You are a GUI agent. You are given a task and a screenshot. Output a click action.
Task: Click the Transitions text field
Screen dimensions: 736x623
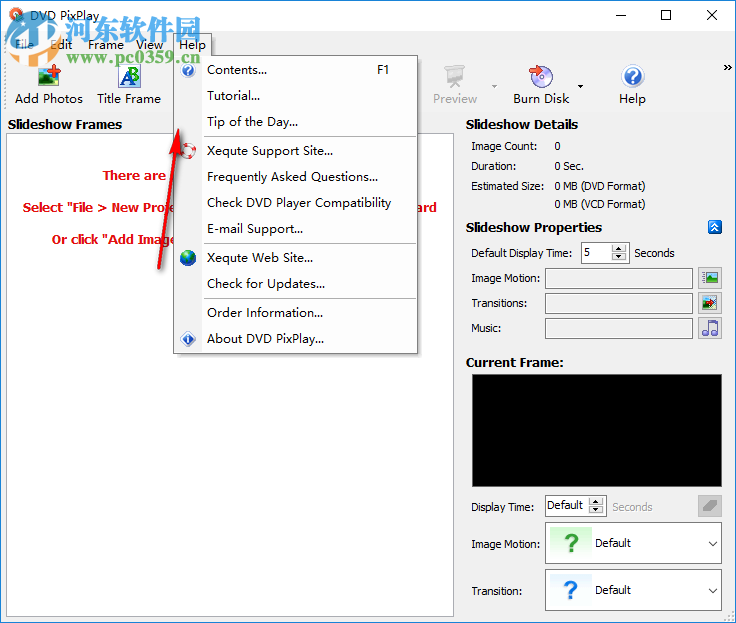coord(619,303)
